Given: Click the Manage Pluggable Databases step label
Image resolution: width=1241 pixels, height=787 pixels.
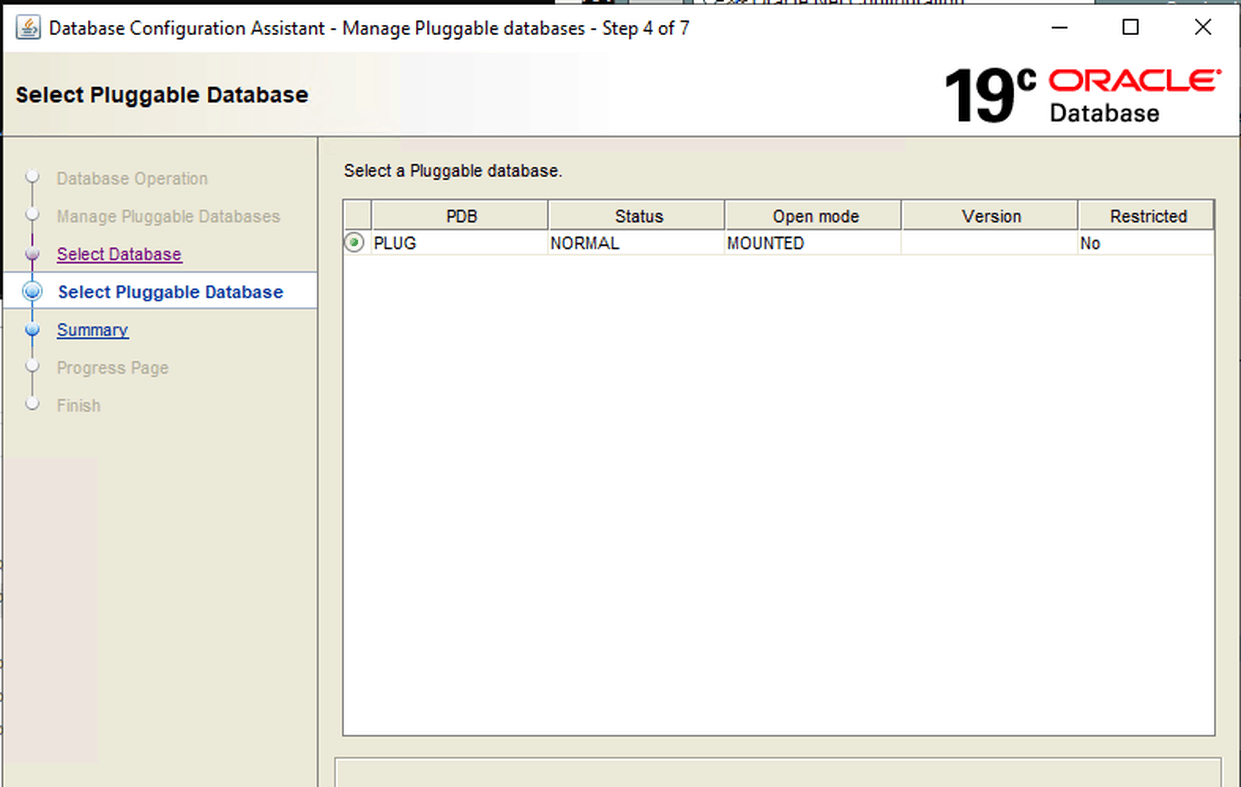Looking at the screenshot, I should click(x=168, y=217).
